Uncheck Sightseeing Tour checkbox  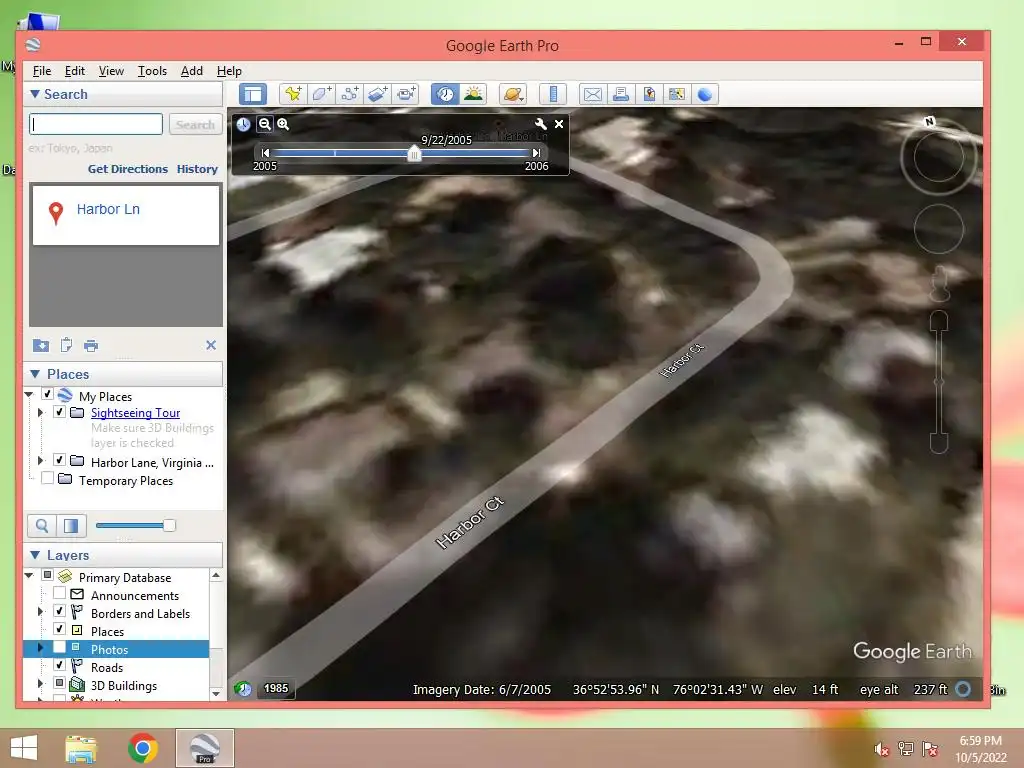point(59,412)
